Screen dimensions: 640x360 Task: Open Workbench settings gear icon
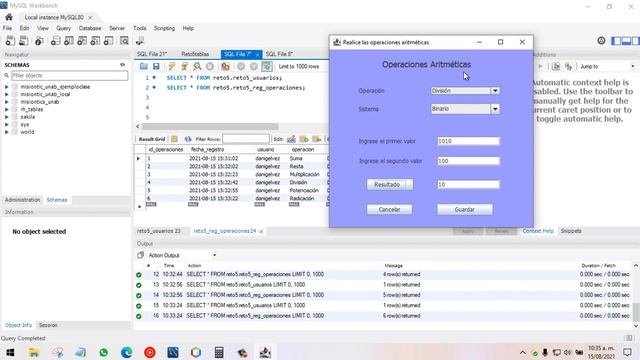601,40
